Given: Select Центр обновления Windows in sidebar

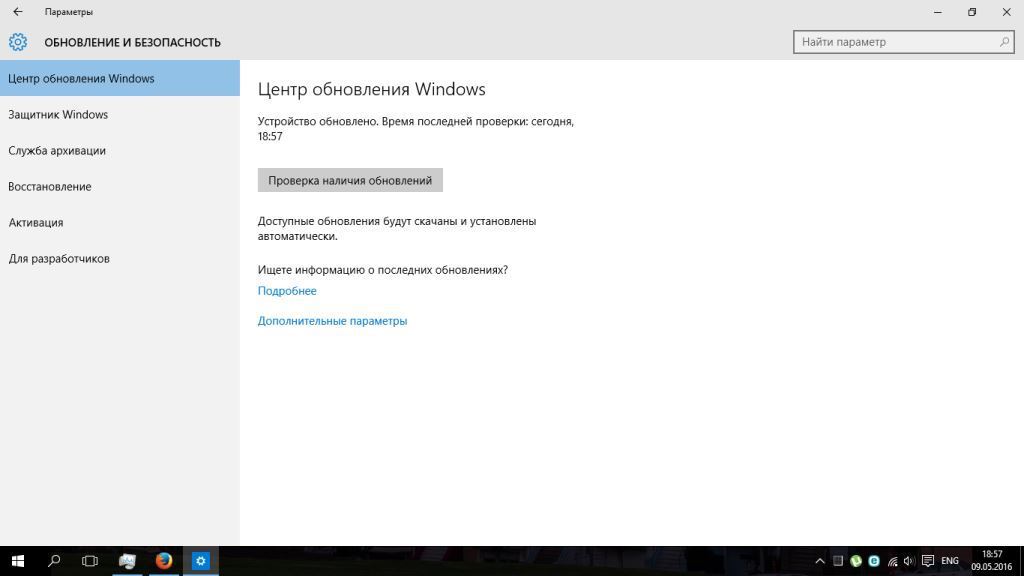Looking at the screenshot, I should 120,78.
